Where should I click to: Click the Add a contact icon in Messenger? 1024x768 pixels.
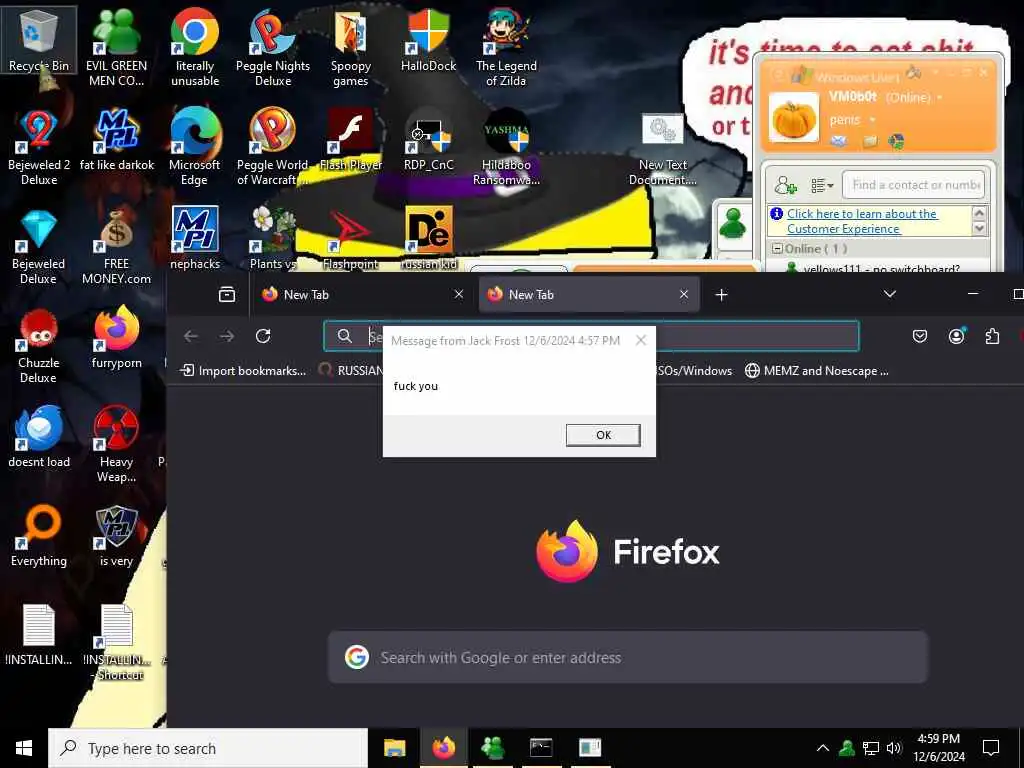coord(785,185)
